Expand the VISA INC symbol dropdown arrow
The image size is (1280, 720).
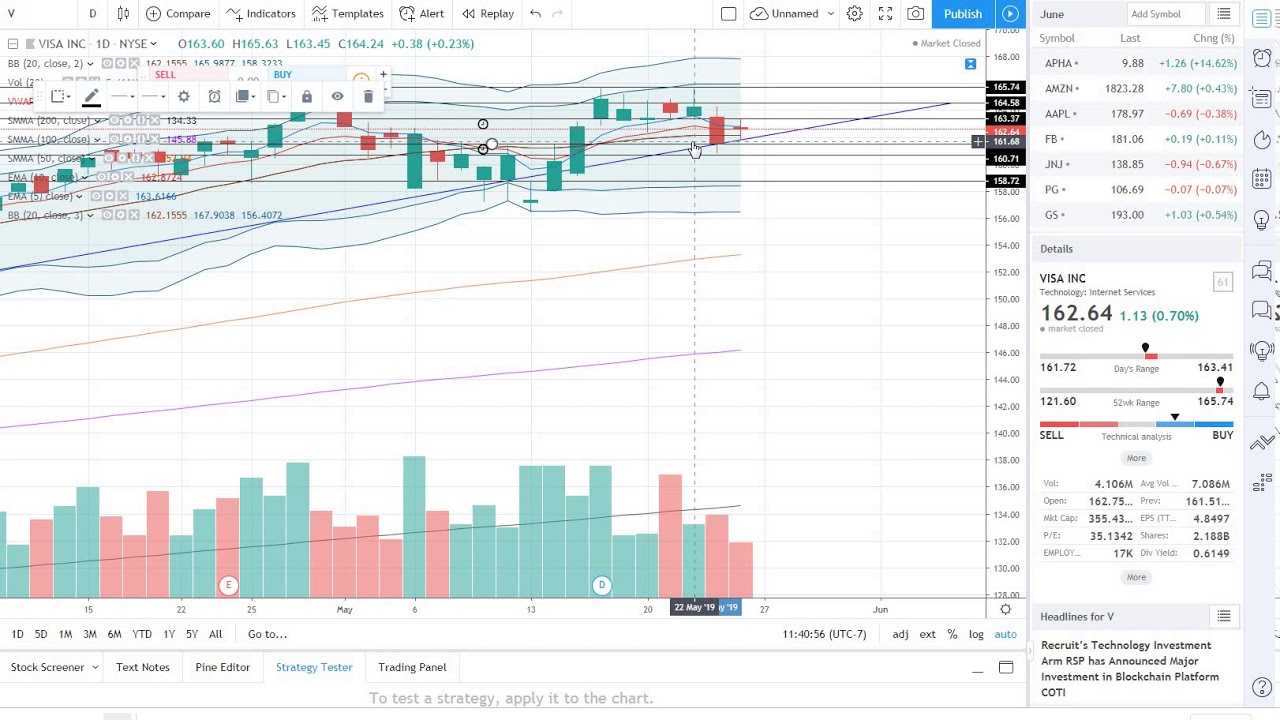point(153,44)
